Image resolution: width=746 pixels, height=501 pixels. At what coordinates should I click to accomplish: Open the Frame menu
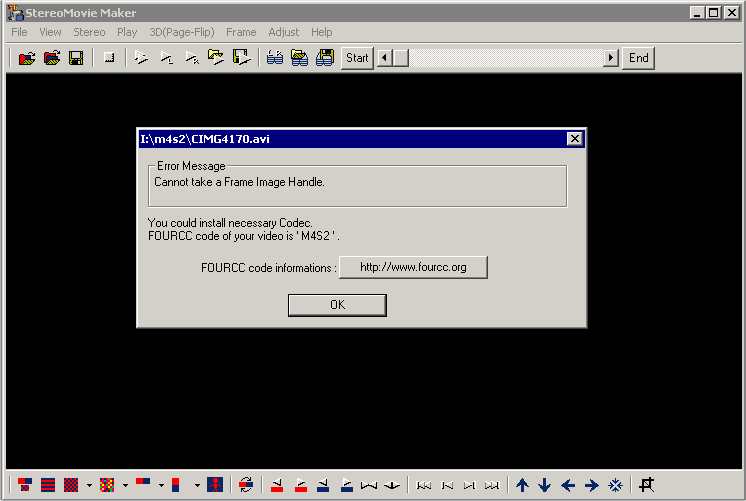pos(241,32)
